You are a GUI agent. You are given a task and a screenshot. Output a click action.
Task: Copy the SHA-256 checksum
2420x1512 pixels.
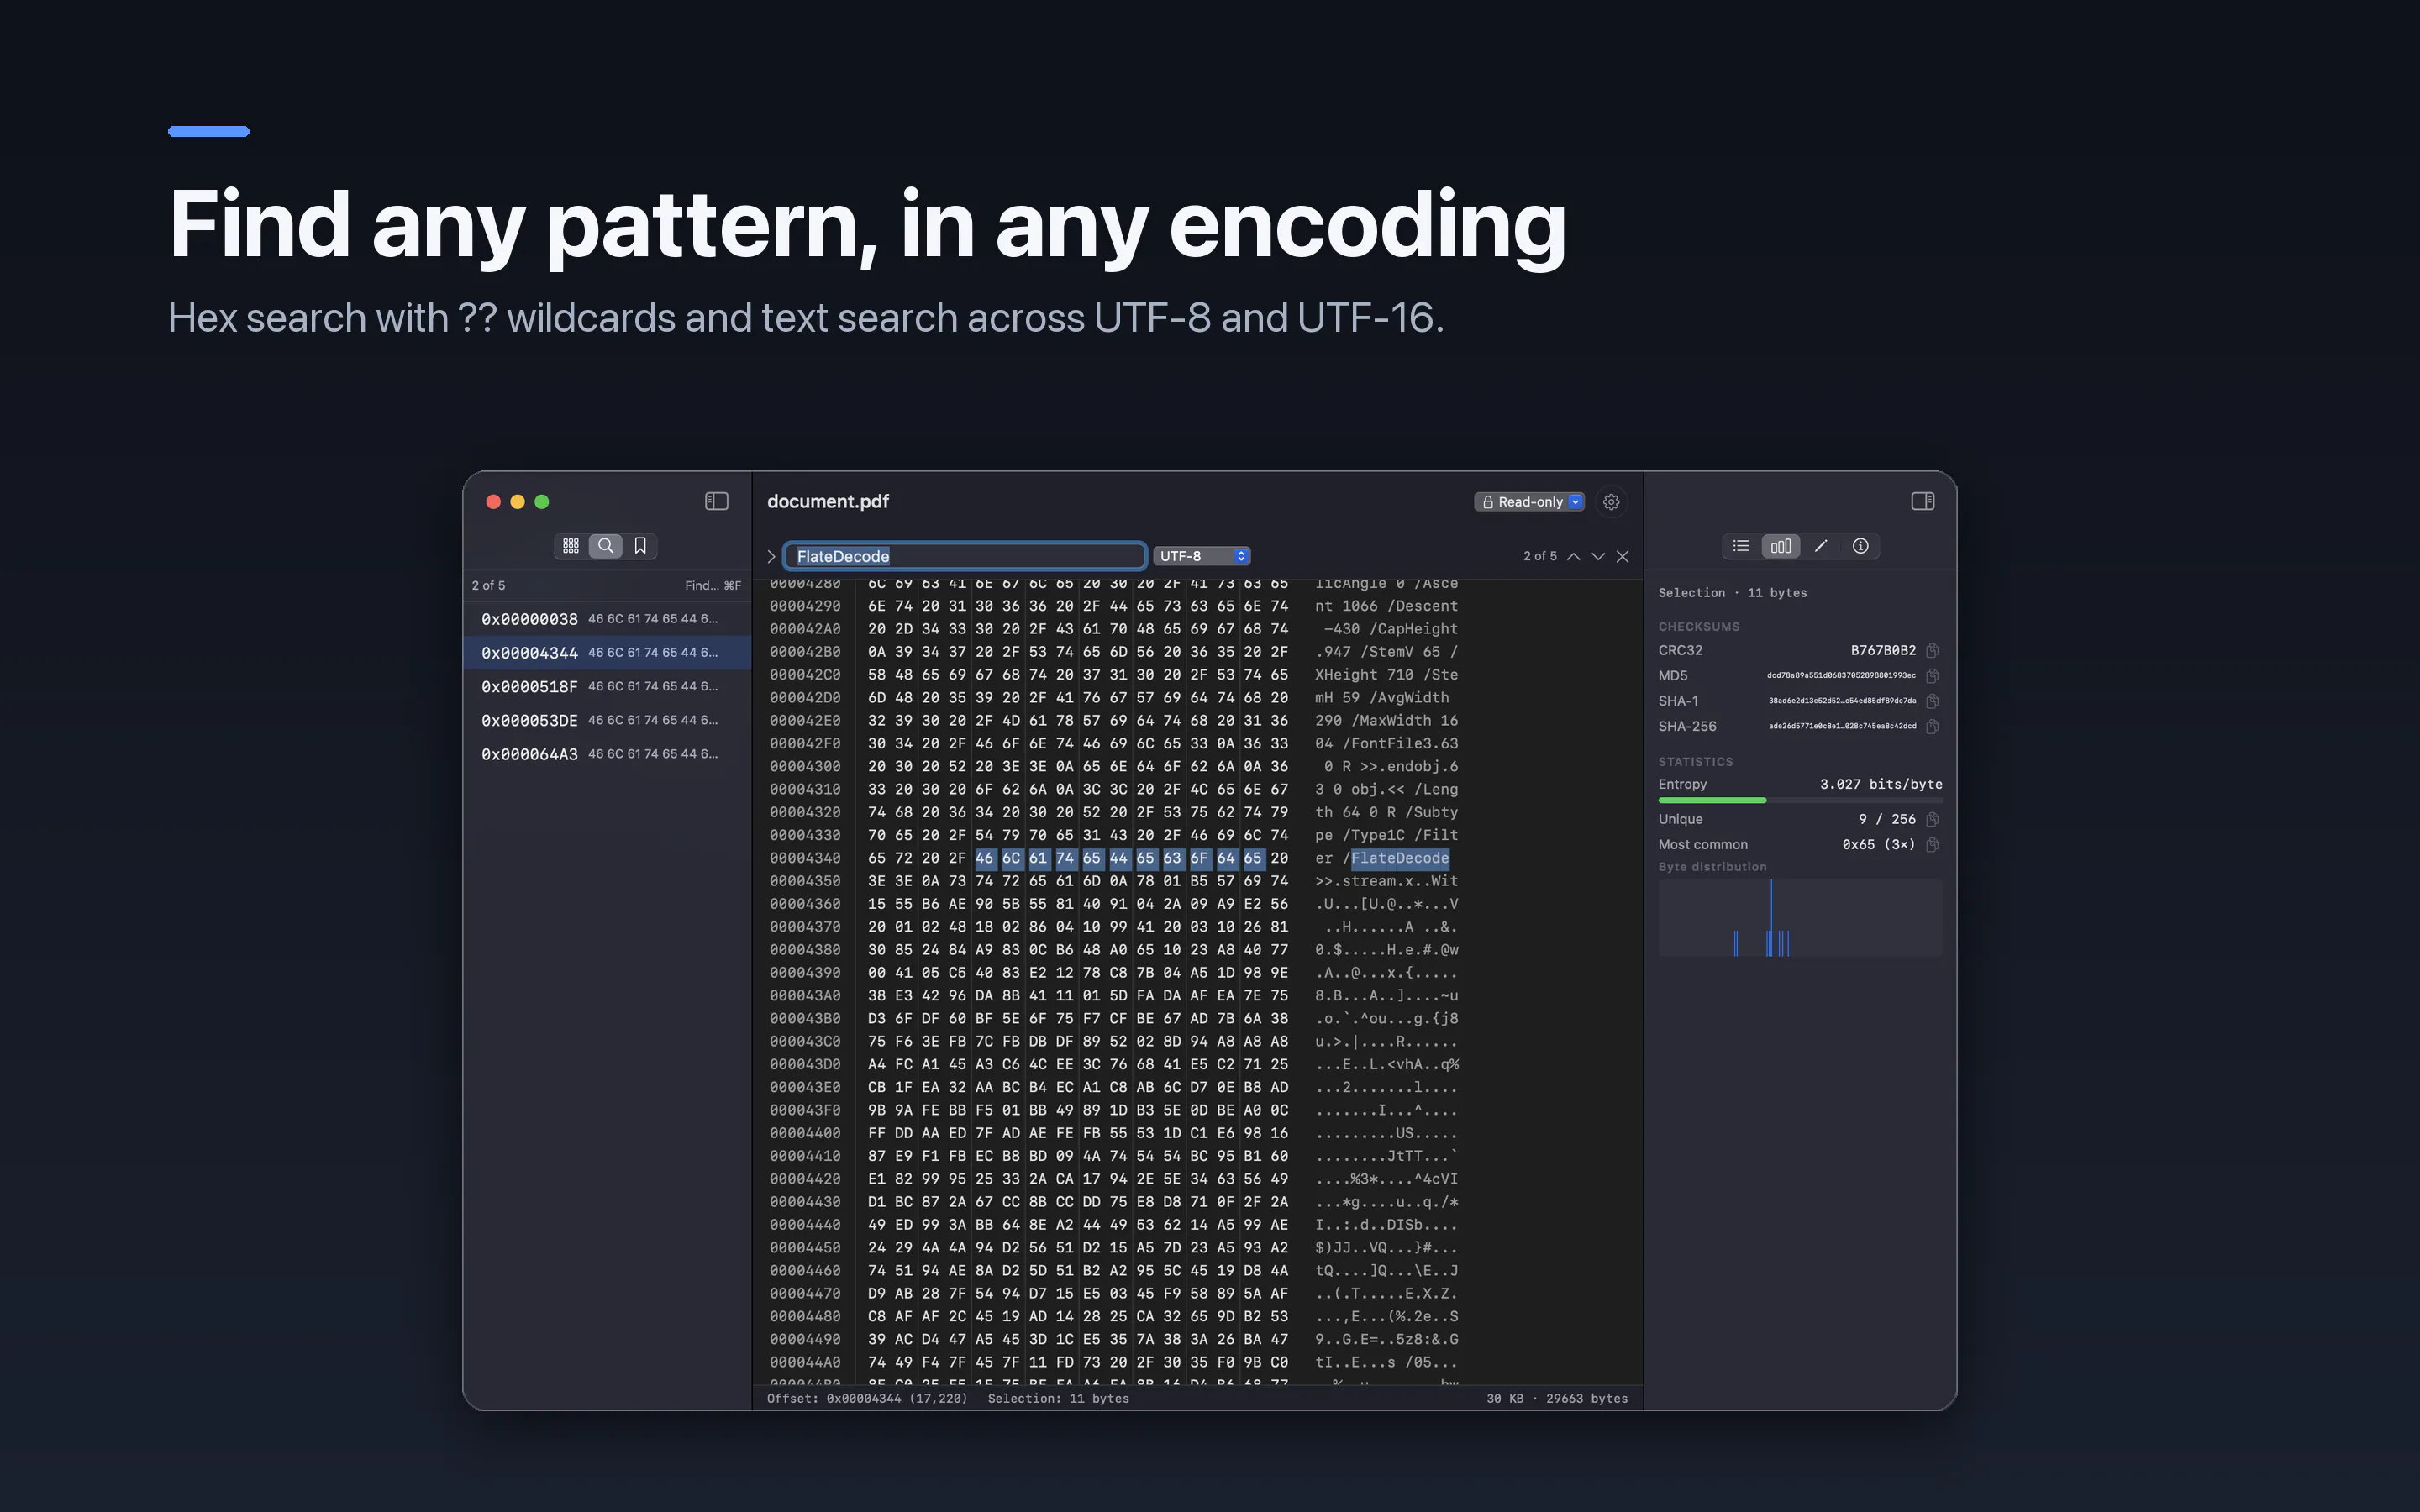[1932, 727]
